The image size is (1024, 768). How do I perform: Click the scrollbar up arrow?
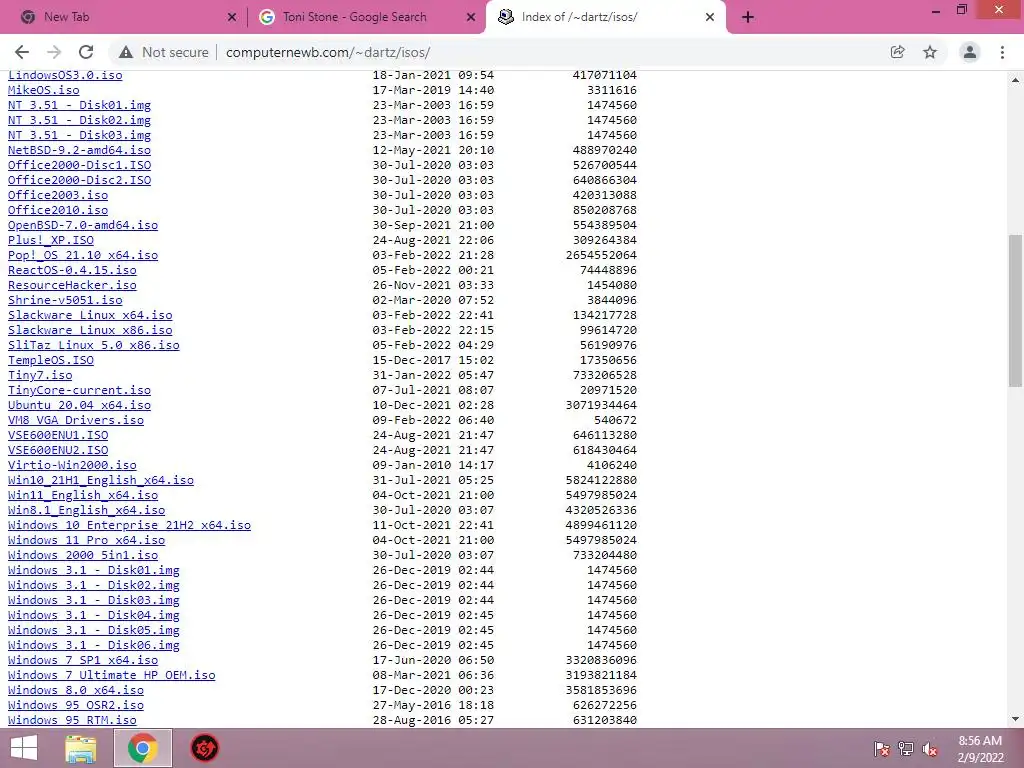pyautogui.click(x=1015, y=80)
